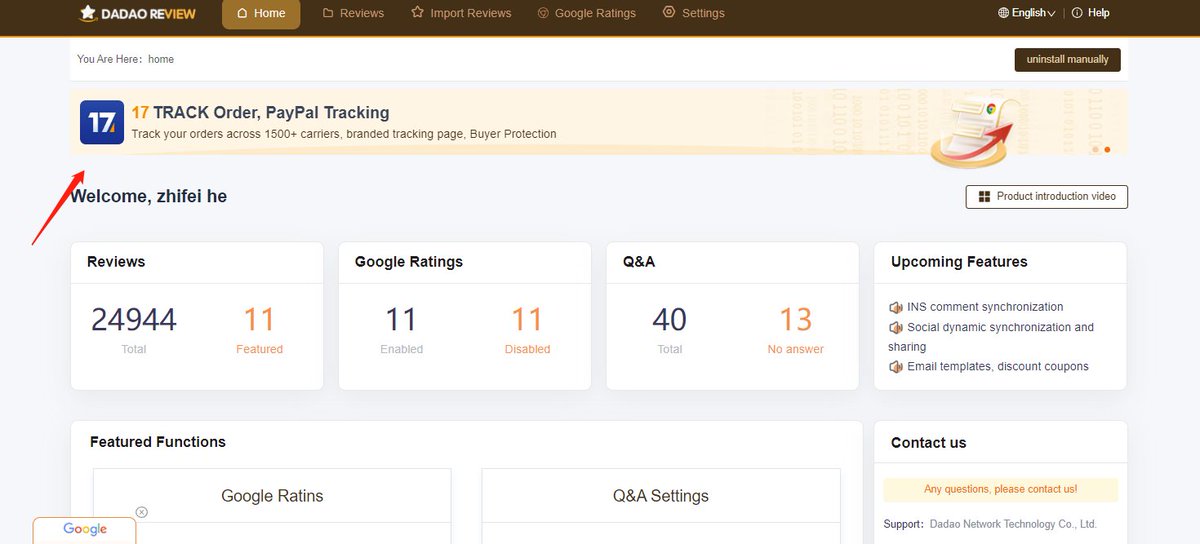Click the Reviews folder icon
Viewport: 1200px width, 544px height.
[x=328, y=13]
